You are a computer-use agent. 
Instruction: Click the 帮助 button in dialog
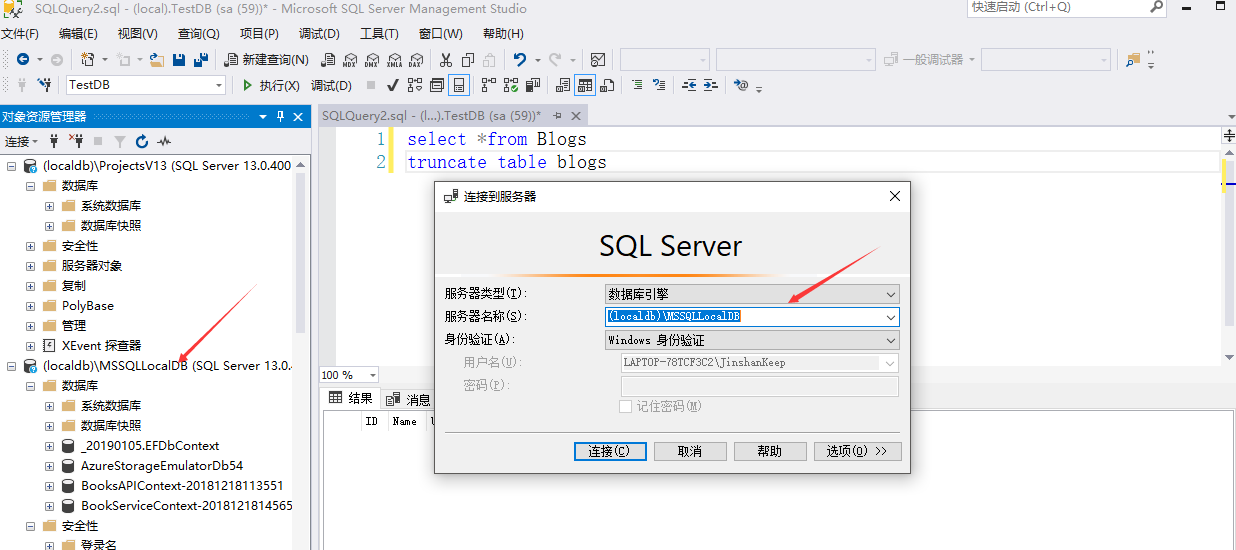[770, 451]
